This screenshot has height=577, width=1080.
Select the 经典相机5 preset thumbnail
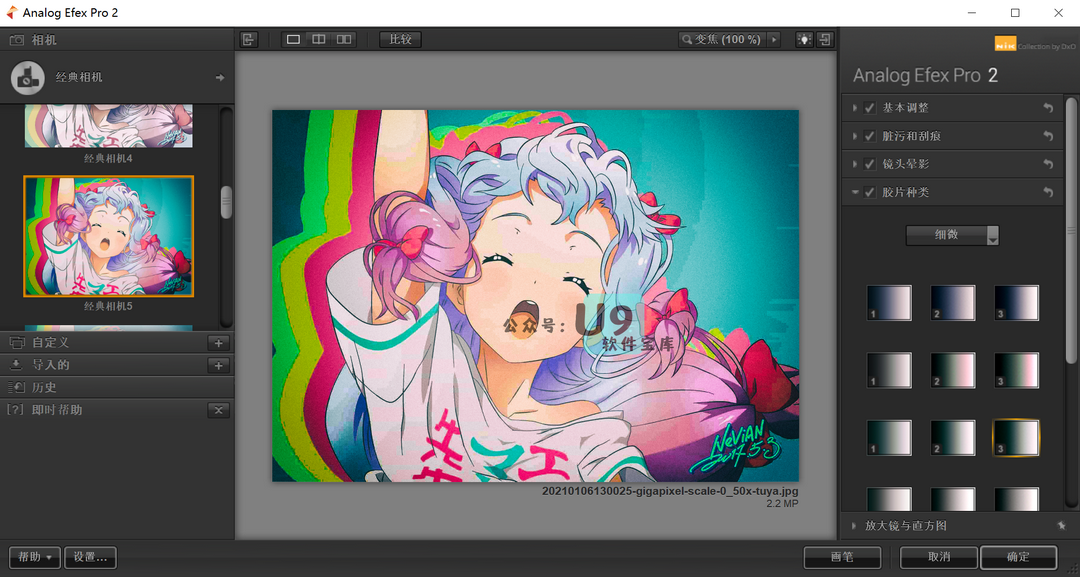tap(109, 236)
